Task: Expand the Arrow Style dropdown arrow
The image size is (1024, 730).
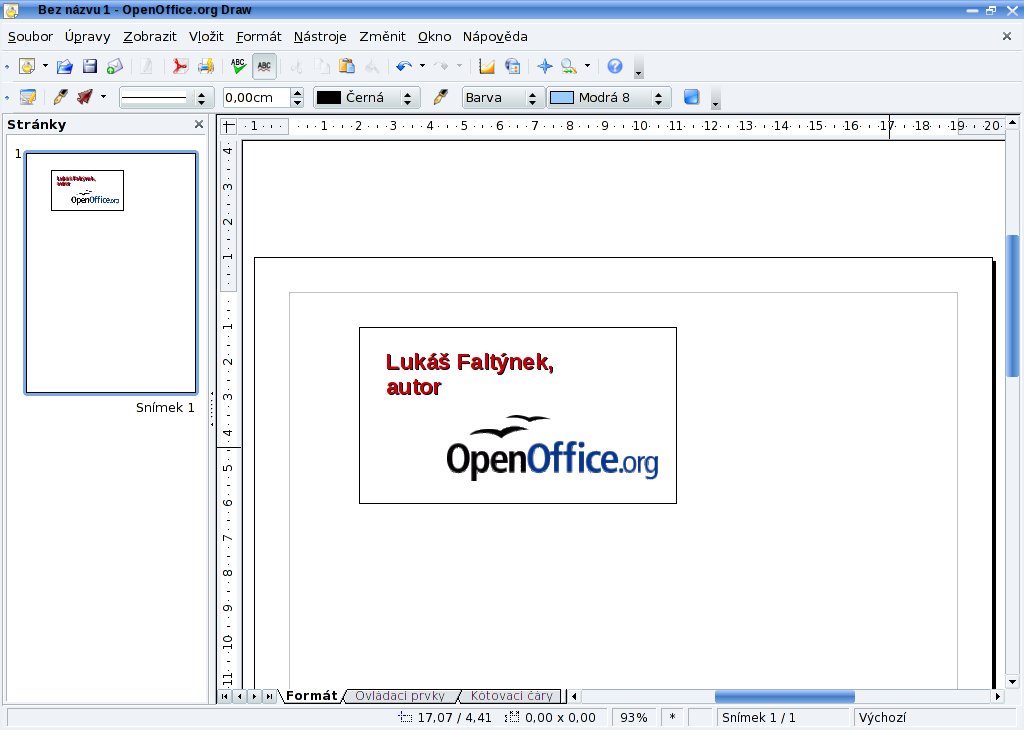Action: (103, 97)
